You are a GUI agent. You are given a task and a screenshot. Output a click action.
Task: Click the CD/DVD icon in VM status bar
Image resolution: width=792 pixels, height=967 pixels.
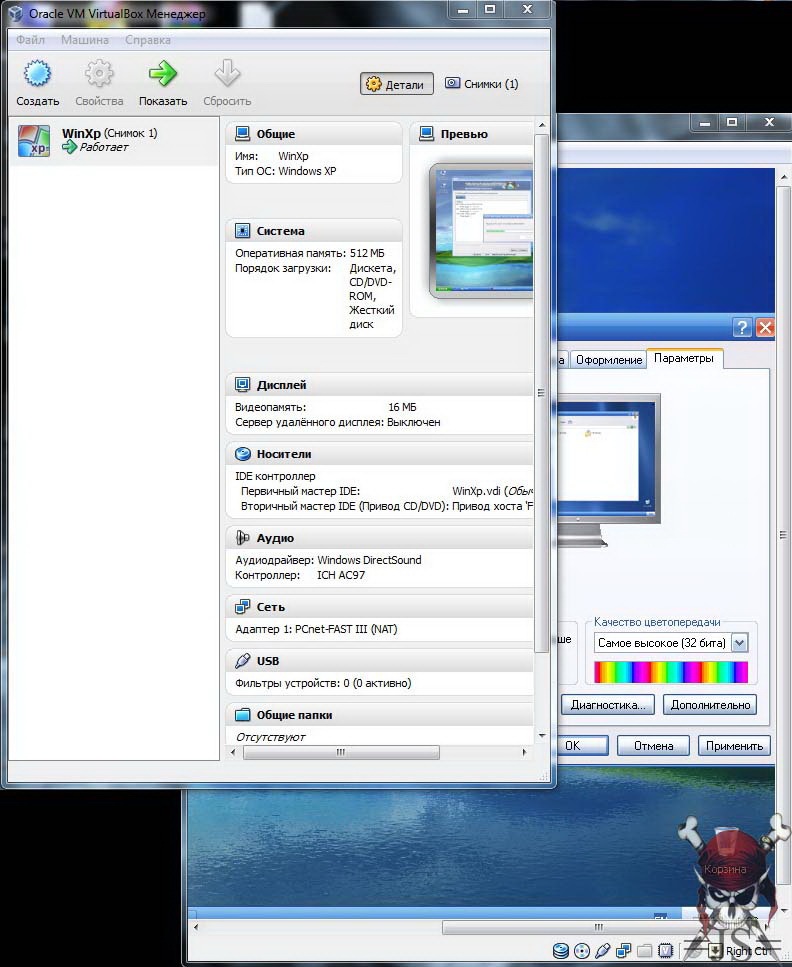click(x=582, y=951)
